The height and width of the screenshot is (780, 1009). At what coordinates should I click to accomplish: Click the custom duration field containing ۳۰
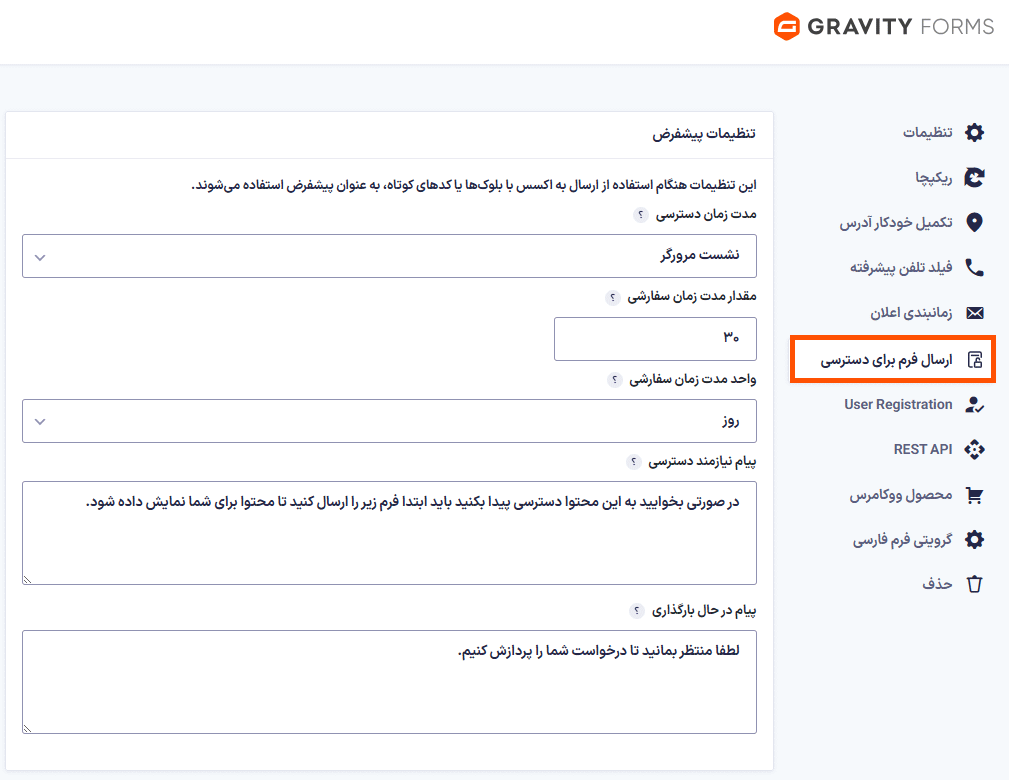[655, 339]
